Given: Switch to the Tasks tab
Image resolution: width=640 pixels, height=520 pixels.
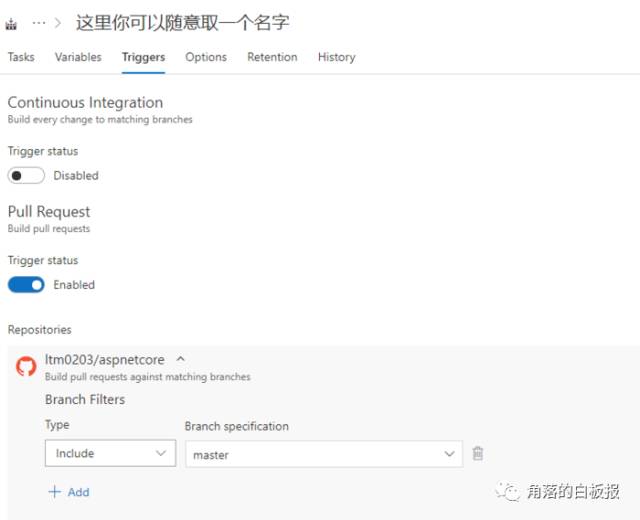Looking at the screenshot, I should click(x=21, y=57).
